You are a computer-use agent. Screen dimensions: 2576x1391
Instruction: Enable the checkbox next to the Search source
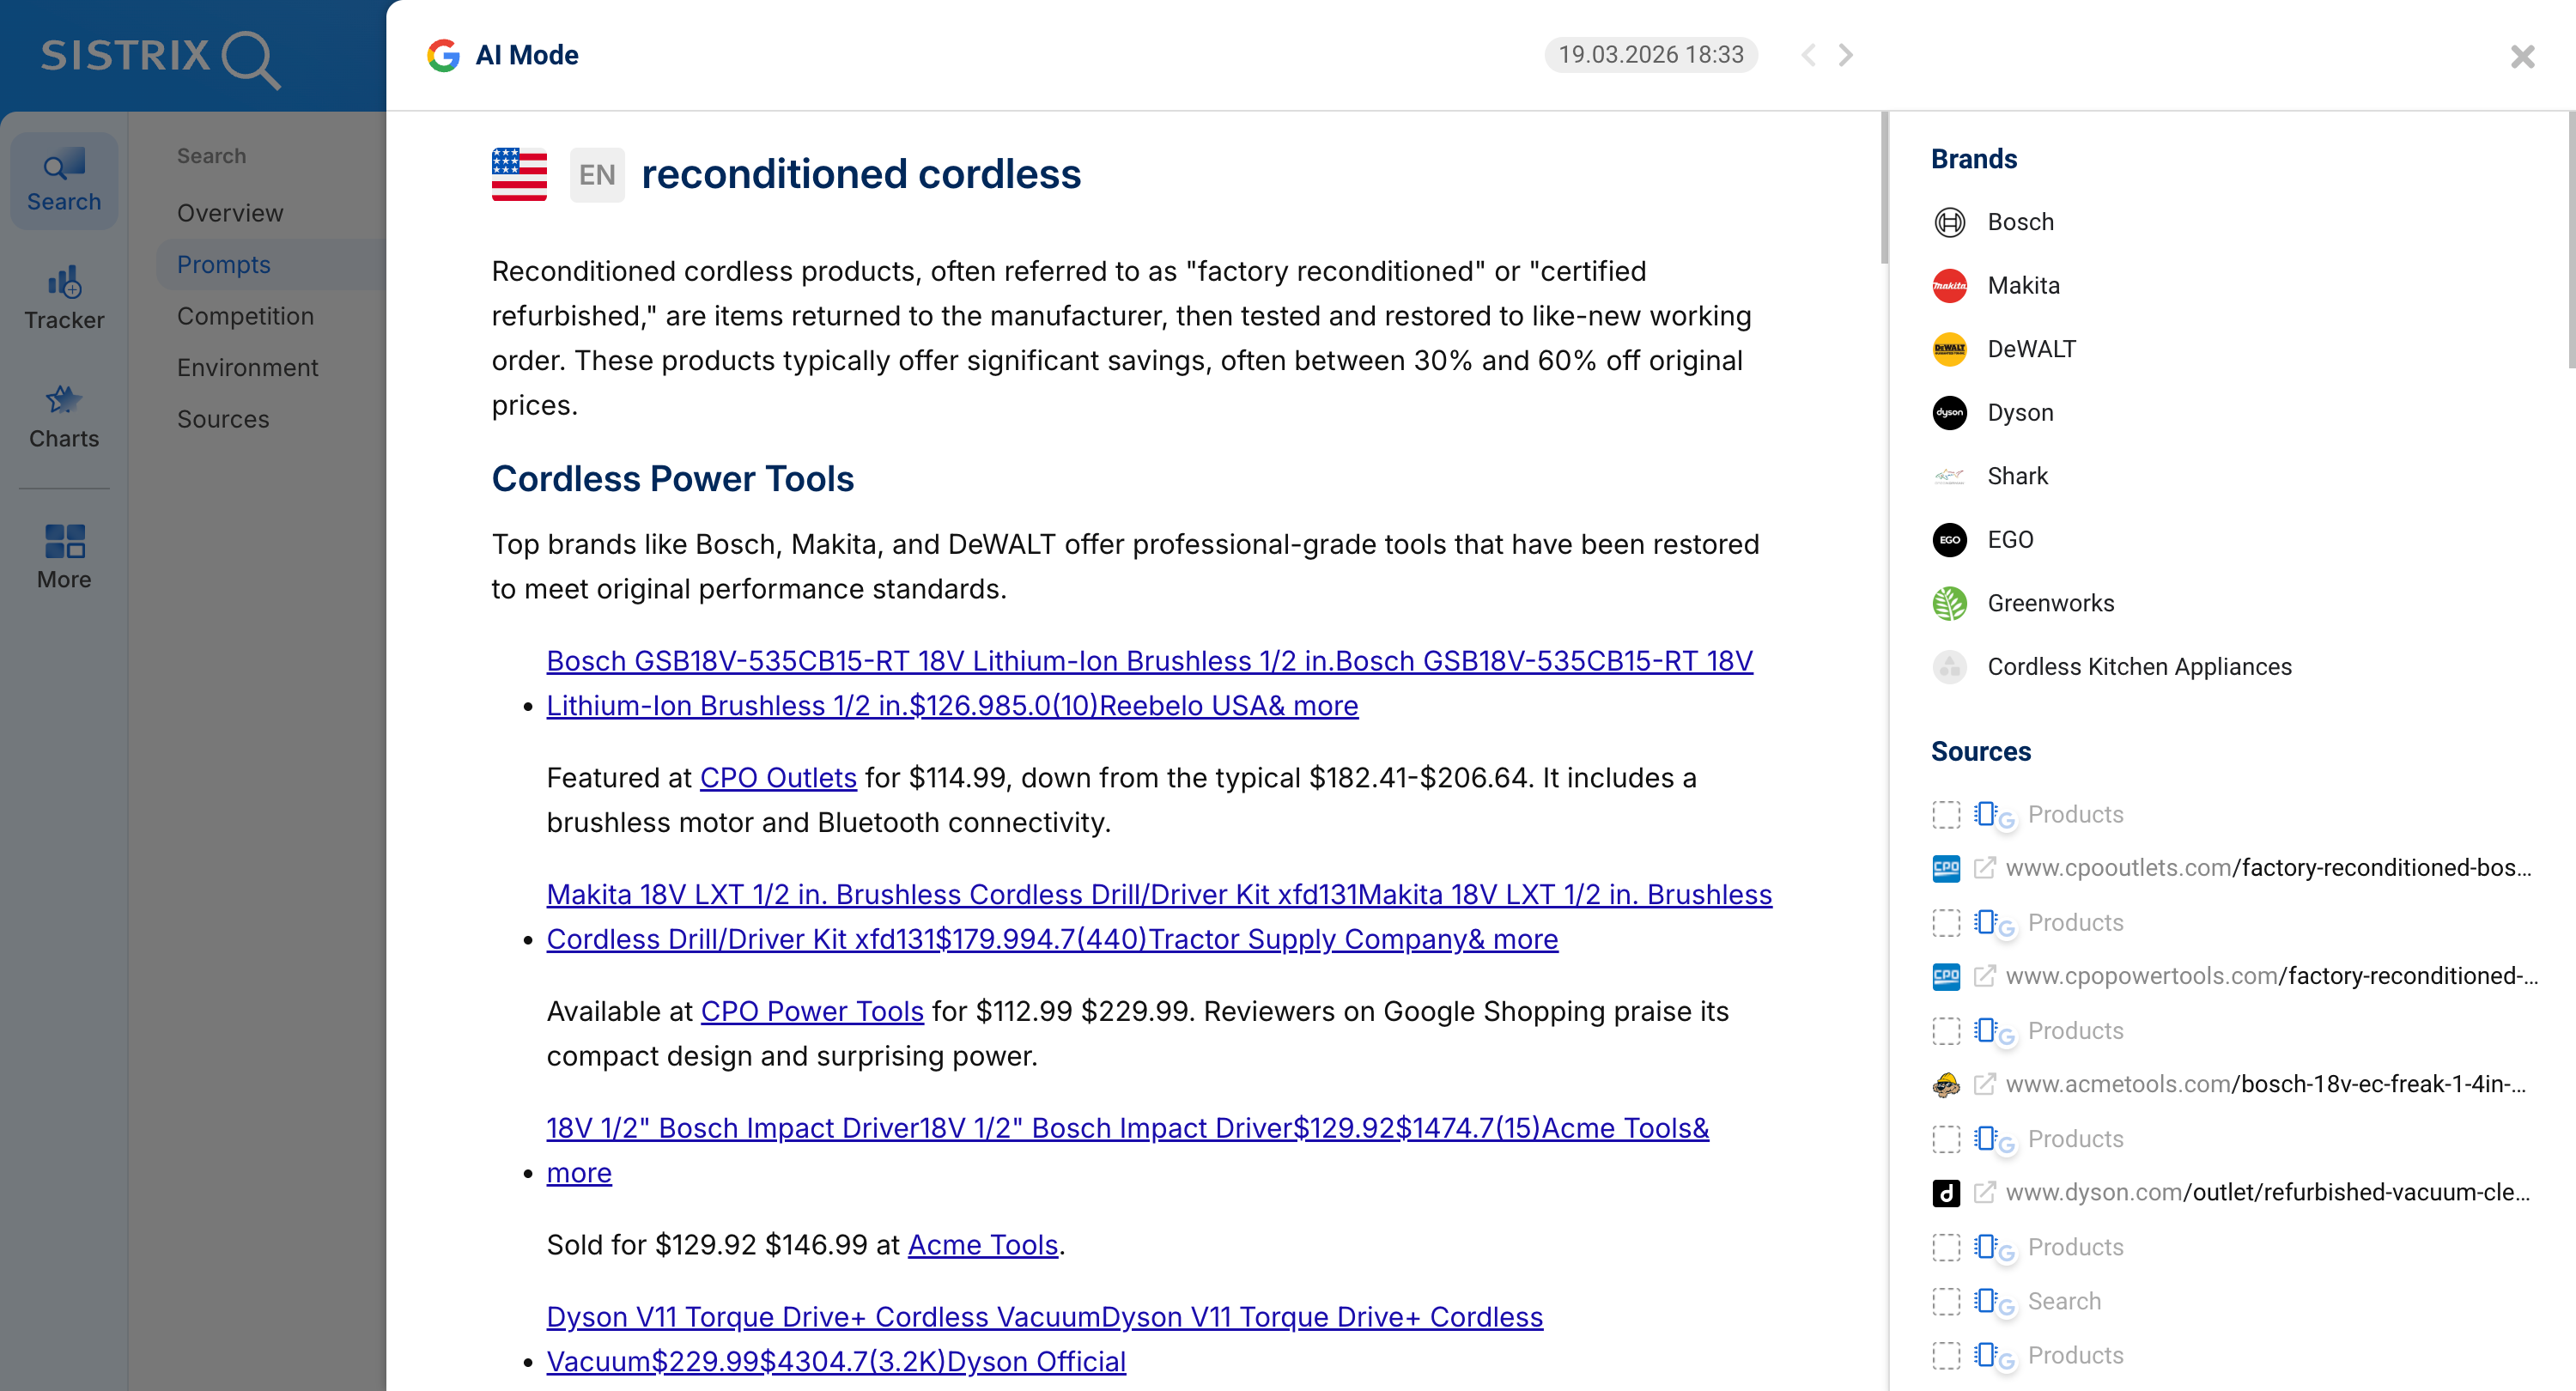(x=1946, y=1301)
